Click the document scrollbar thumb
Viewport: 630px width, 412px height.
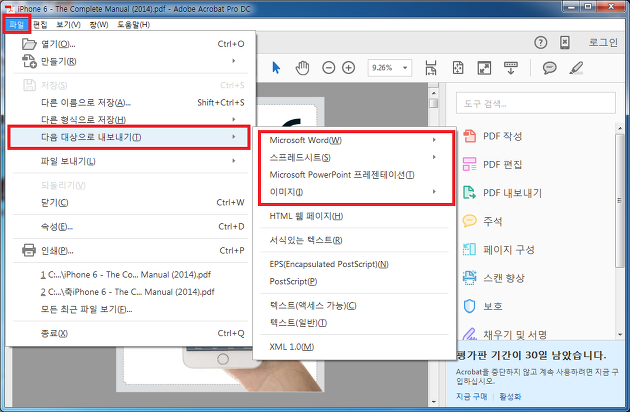point(433,103)
